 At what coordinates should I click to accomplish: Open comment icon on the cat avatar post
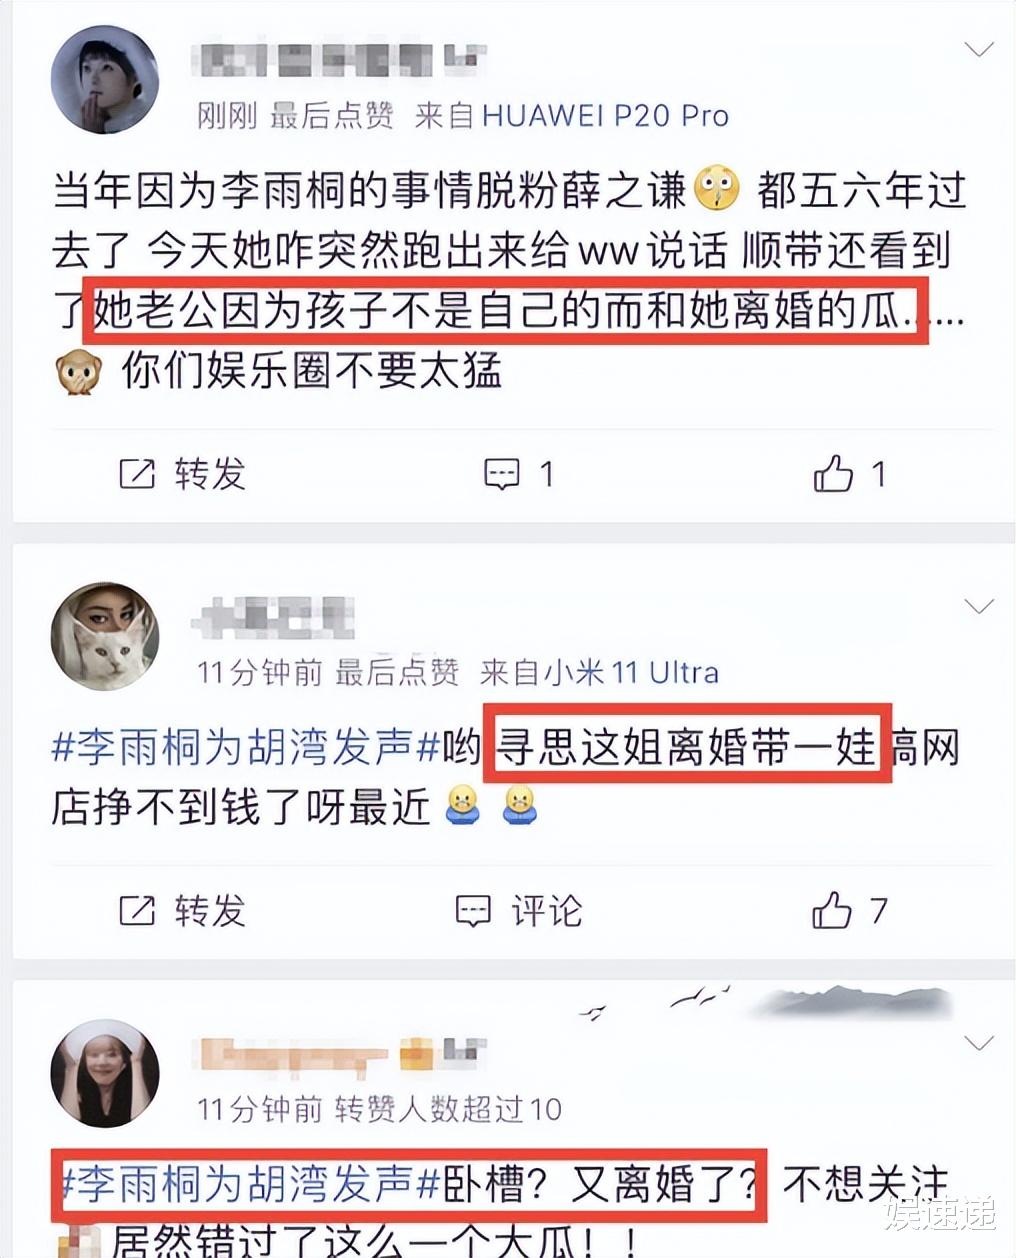(472, 910)
